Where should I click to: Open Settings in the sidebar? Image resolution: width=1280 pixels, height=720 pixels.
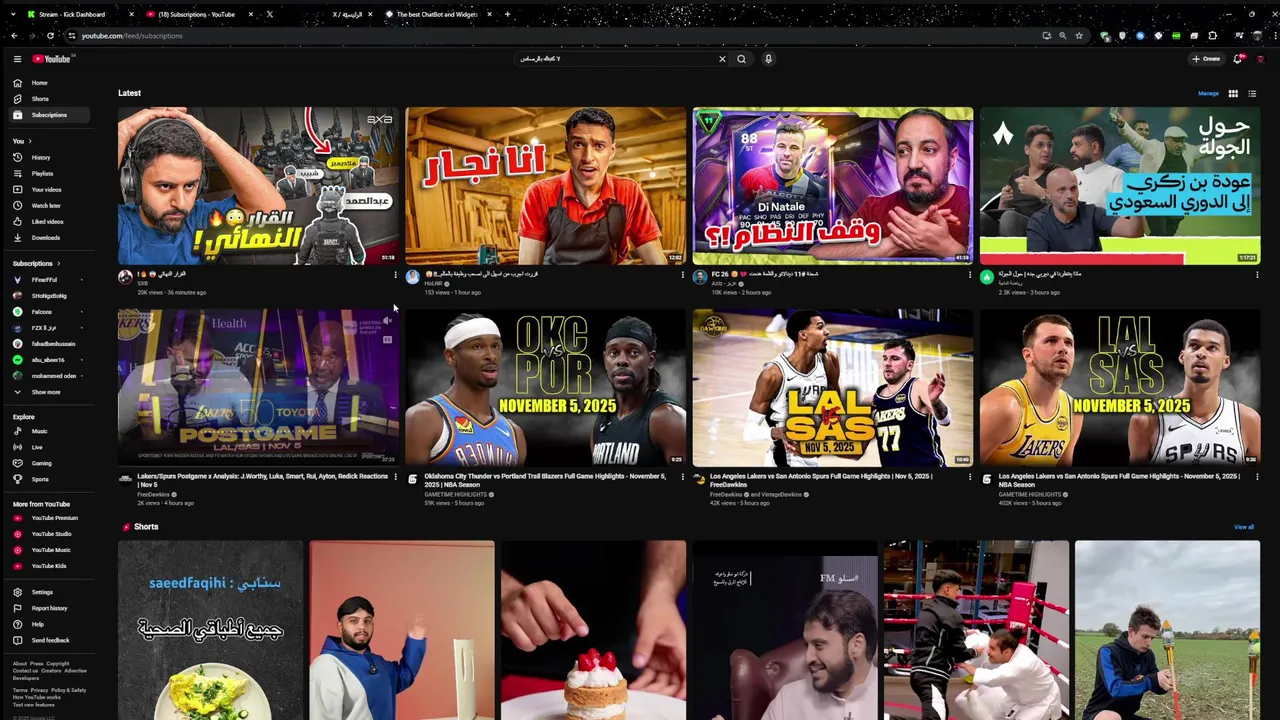point(50,592)
